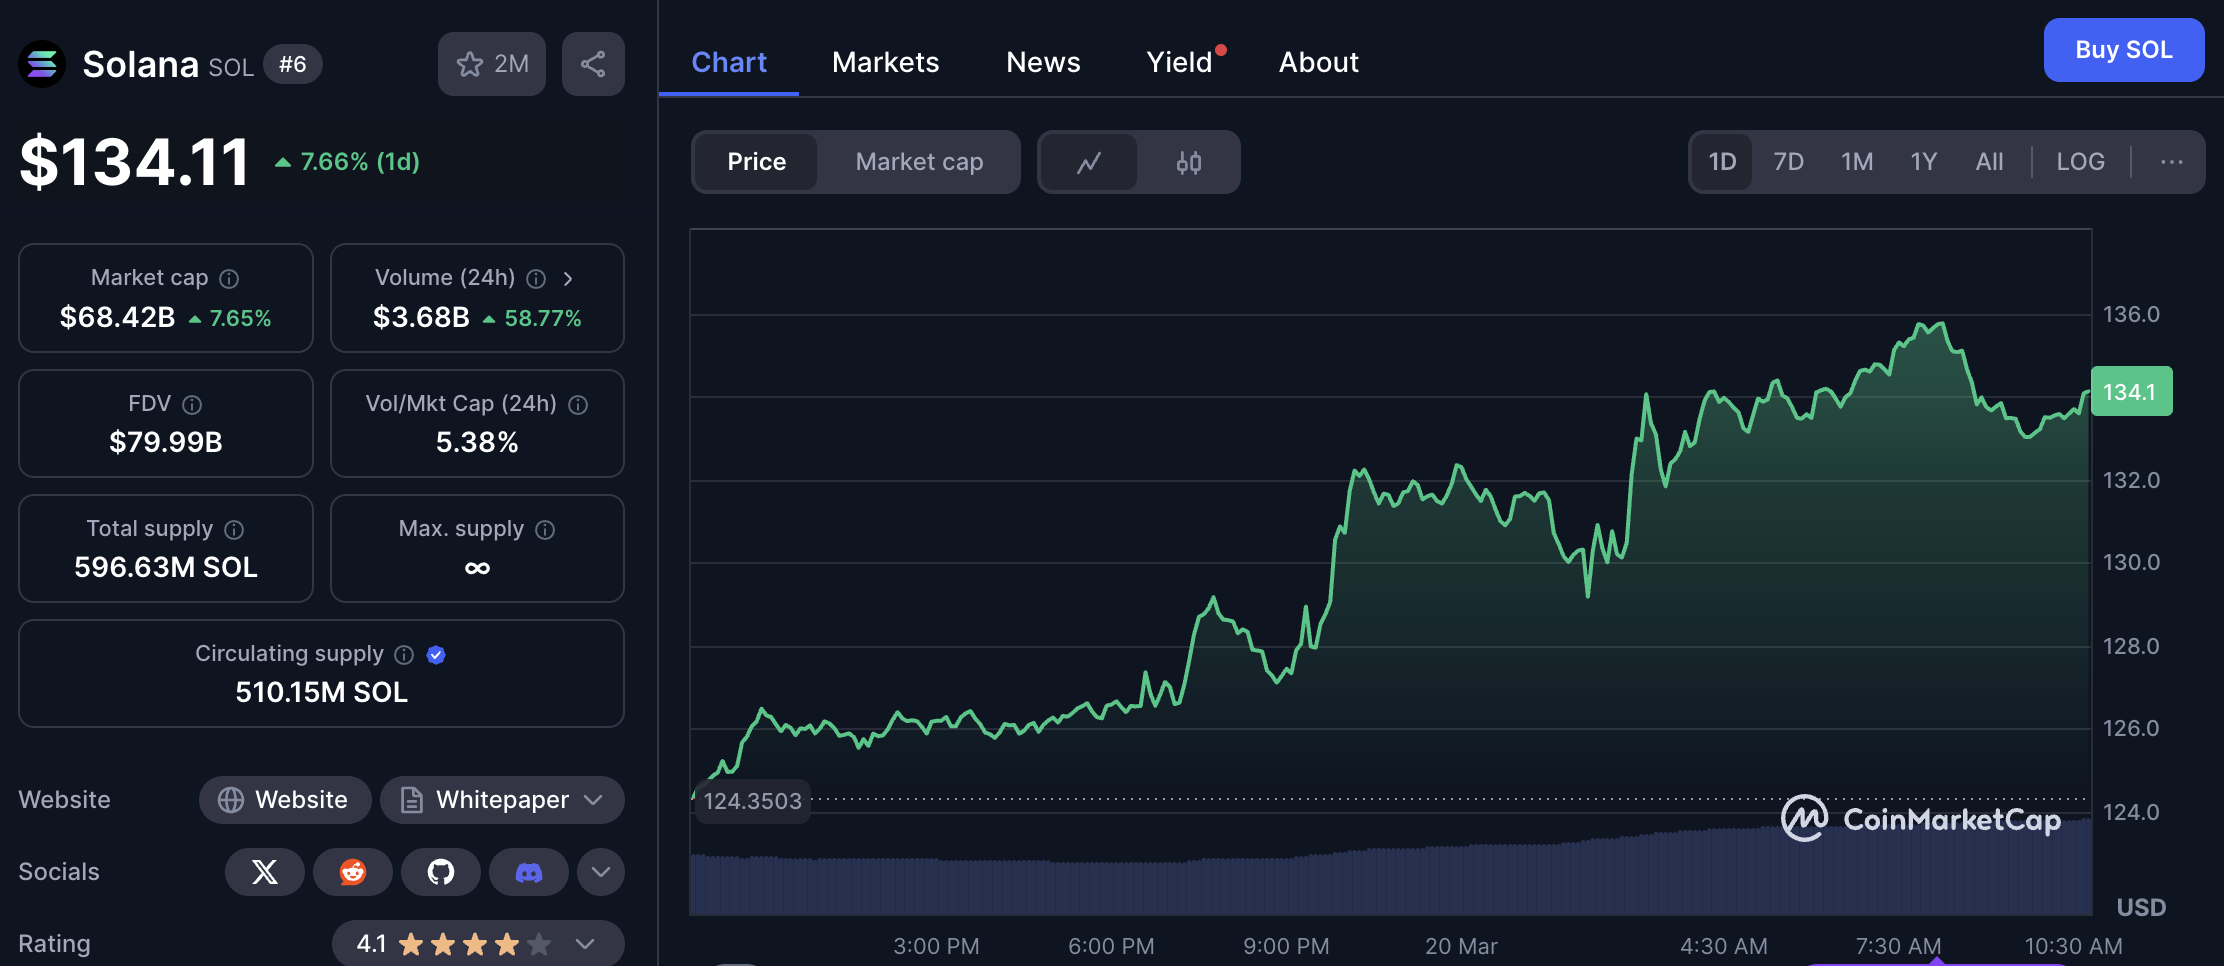Open the official Website link
This screenshot has height=966, width=2224.
[x=285, y=800]
